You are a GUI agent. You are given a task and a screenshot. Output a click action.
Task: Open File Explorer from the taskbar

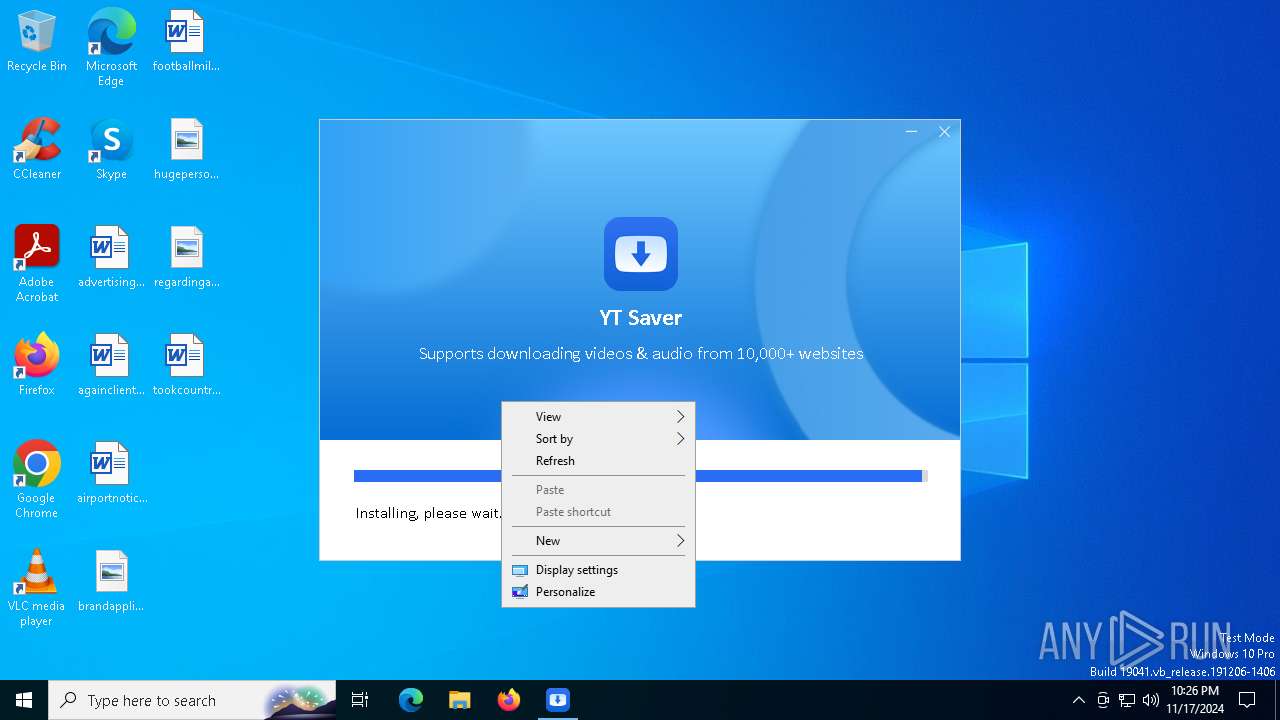460,700
